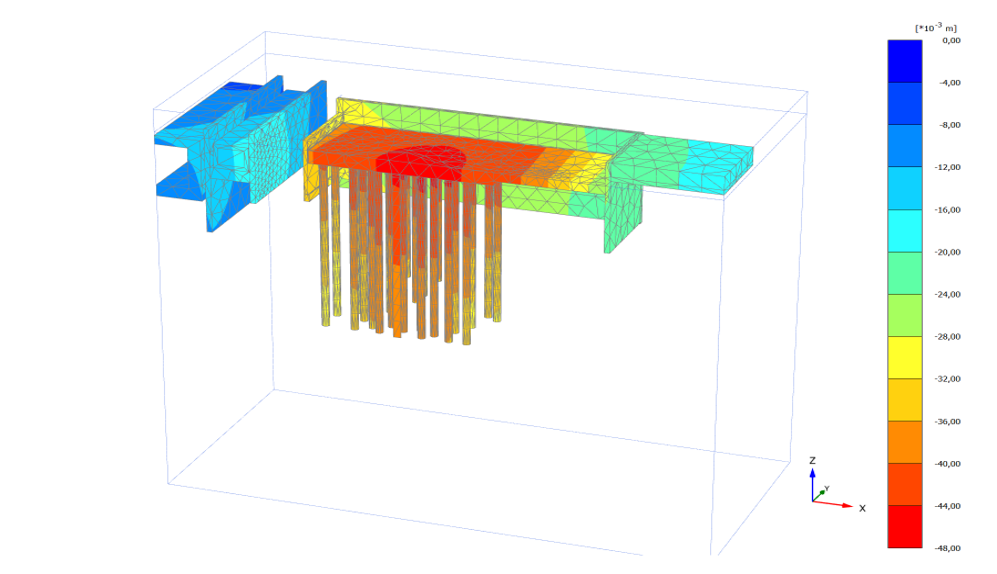Select the dark blue legend band below 0,00
Screen dimensions: 997x574
click(905, 61)
